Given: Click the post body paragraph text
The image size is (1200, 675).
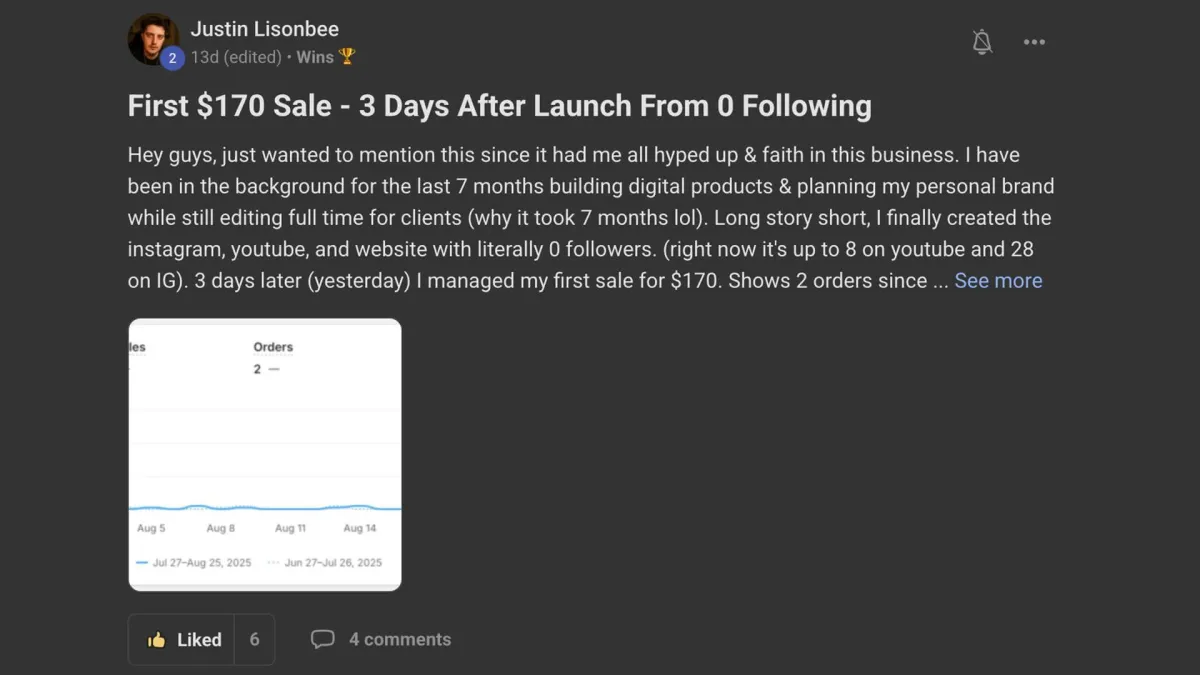Looking at the screenshot, I should click(590, 218).
